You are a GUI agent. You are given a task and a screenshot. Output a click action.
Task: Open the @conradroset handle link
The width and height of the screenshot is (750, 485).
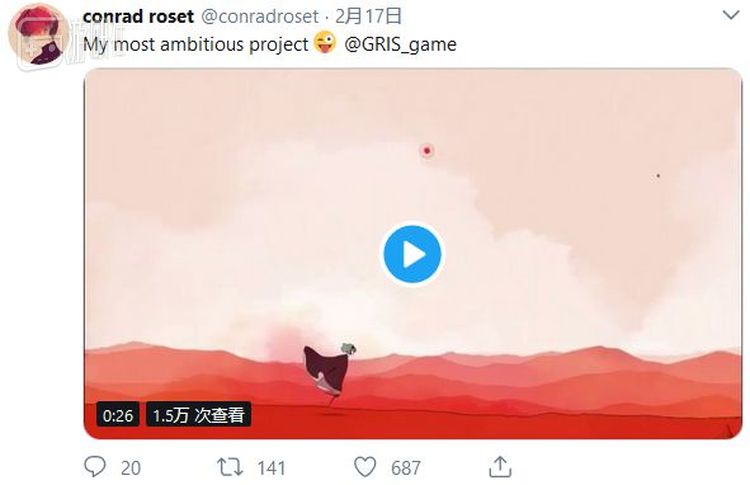tap(260, 16)
